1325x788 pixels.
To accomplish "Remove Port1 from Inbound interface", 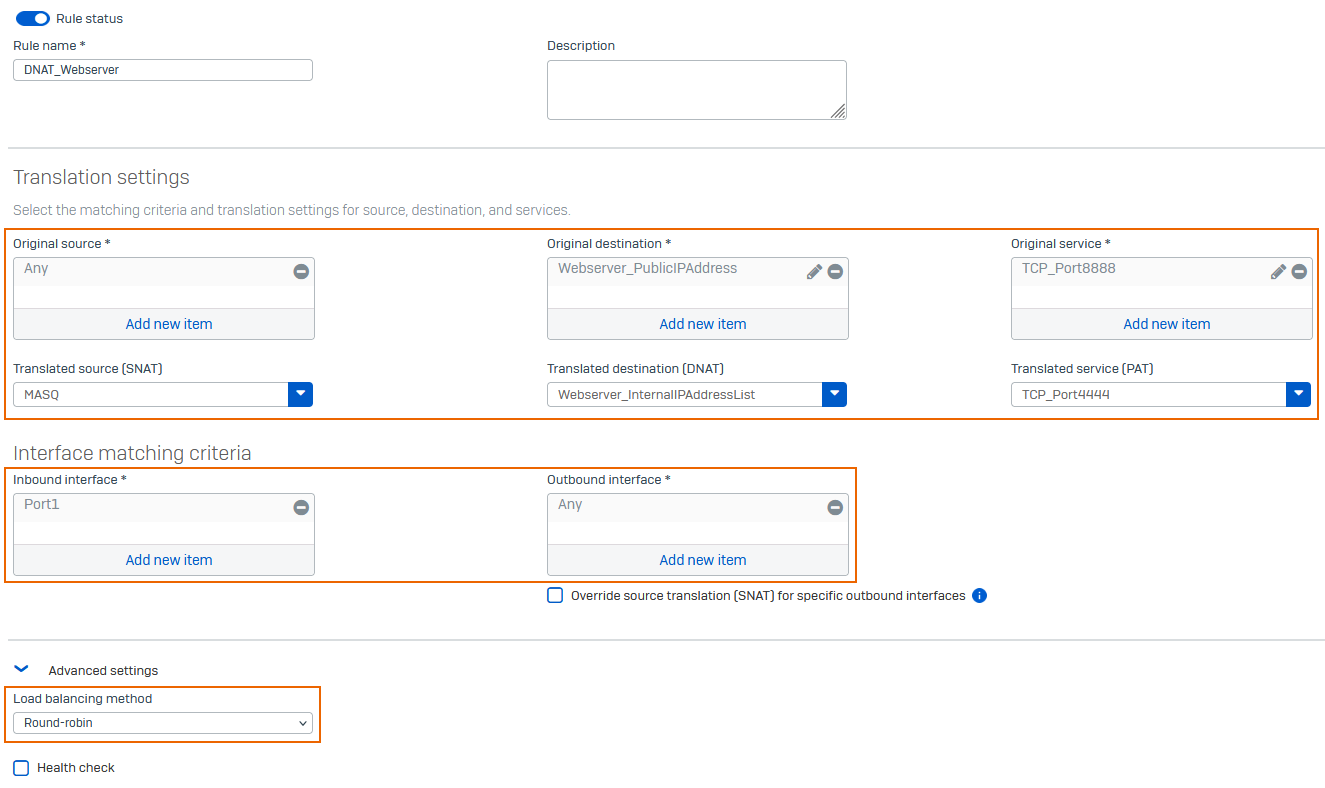I will pyautogui.click(x=300, y=507).
